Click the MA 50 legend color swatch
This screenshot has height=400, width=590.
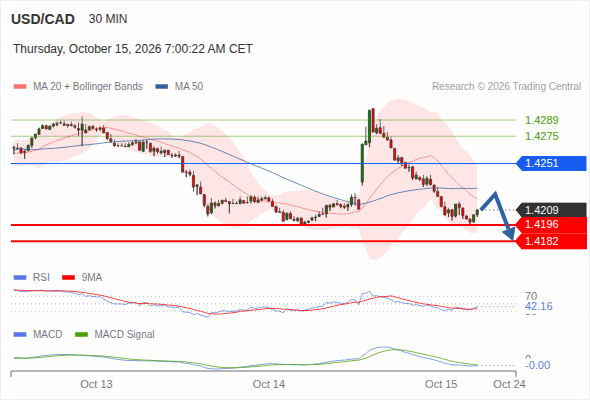(162, 87)
